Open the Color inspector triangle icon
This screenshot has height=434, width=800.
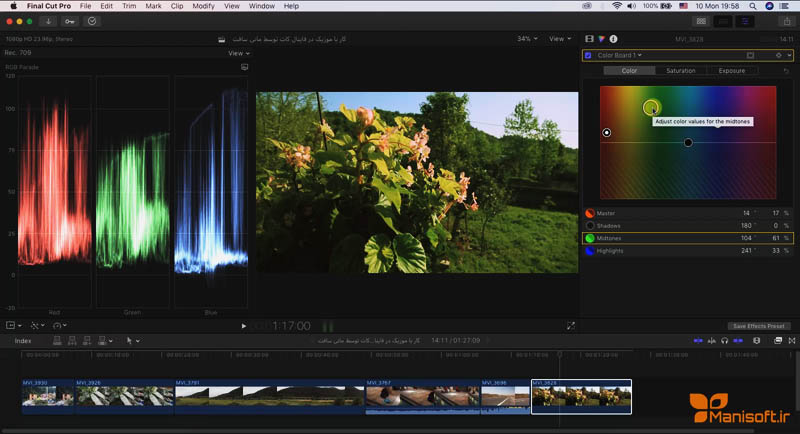[x=602, y=39]
